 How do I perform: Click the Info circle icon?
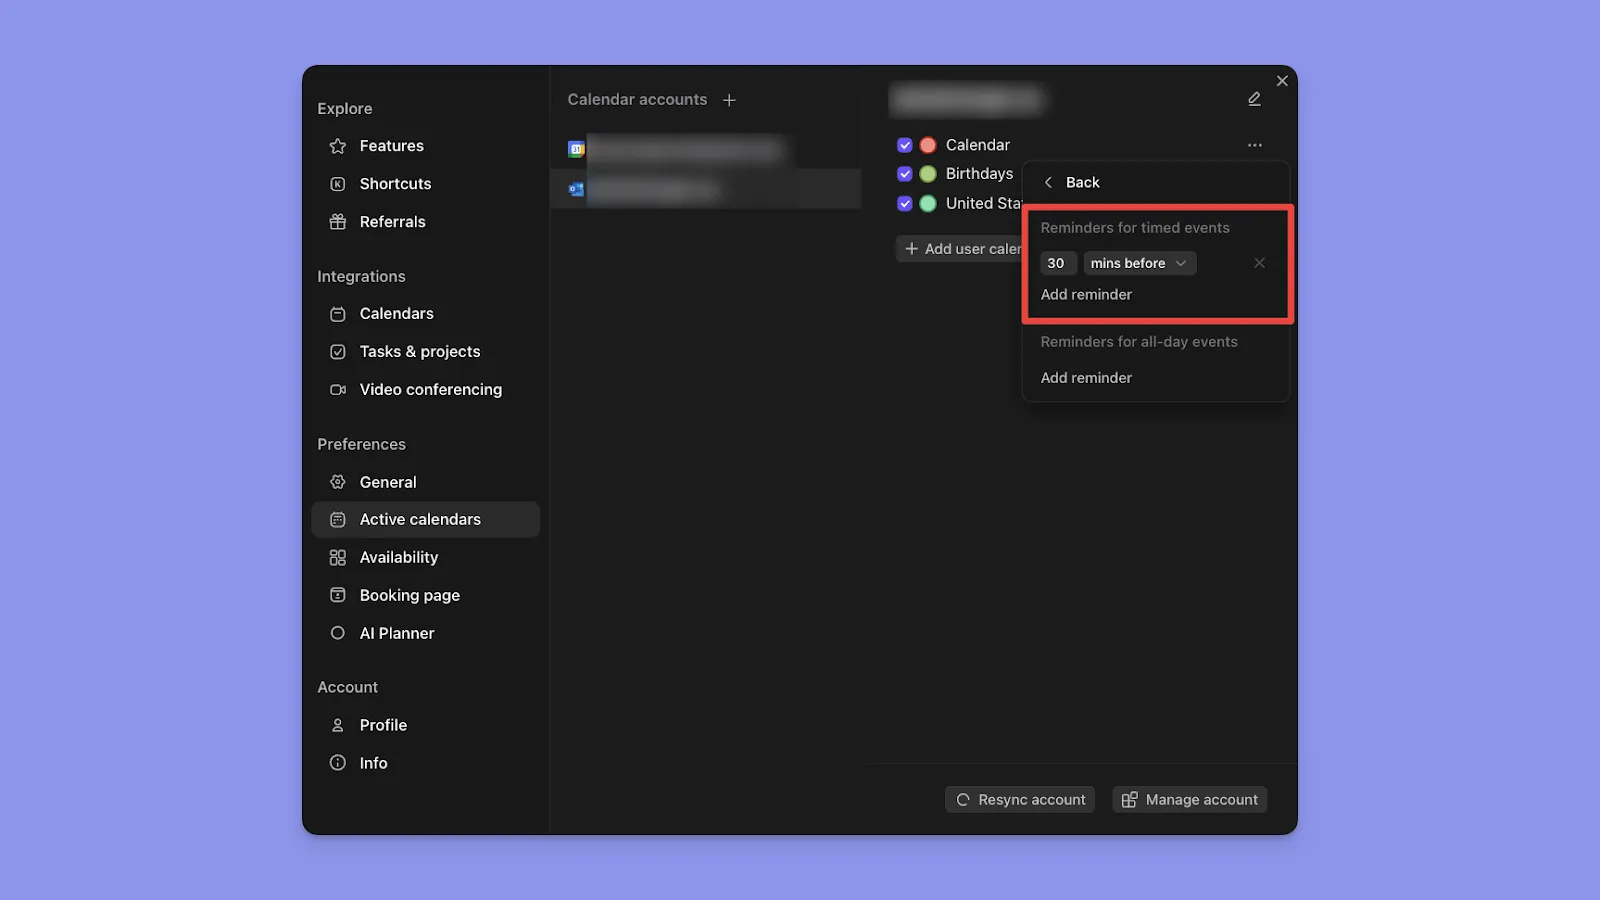click(x=338, y=764)
